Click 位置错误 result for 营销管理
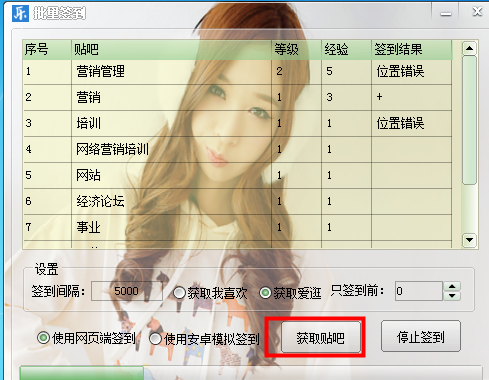 [x=400, y=71]
